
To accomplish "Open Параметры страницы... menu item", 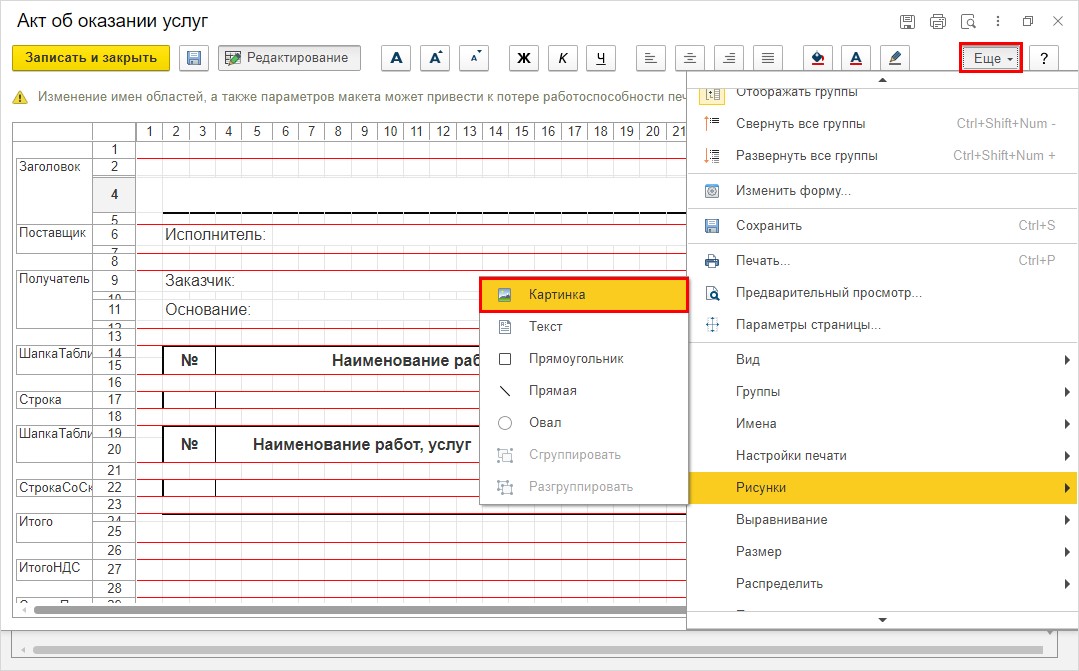I will click(882, 325).
